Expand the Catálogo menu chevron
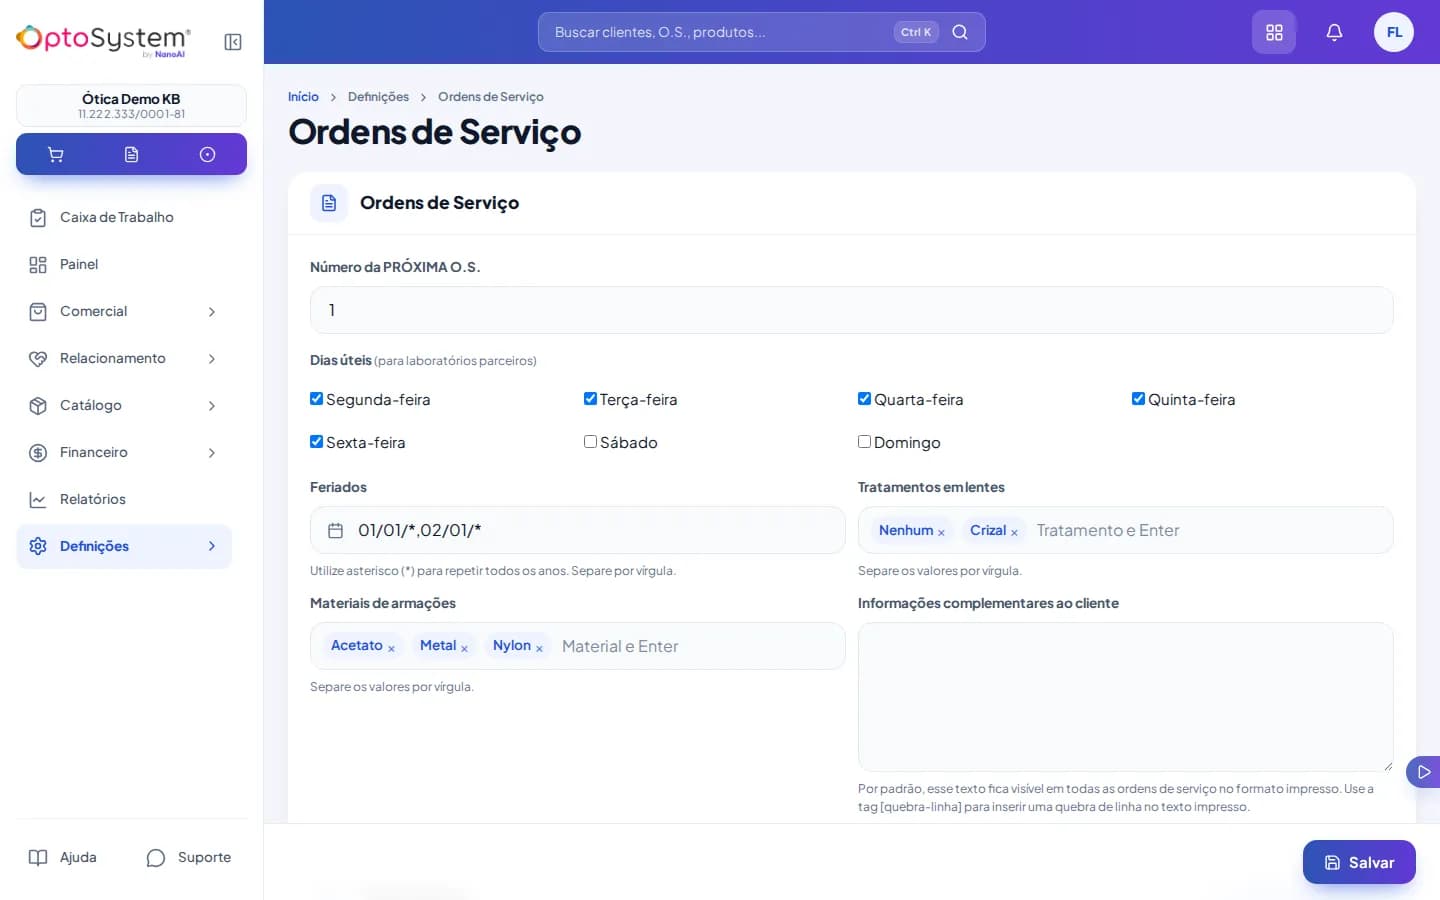The width and height of the screenshot is (1440, 900). 212,406
